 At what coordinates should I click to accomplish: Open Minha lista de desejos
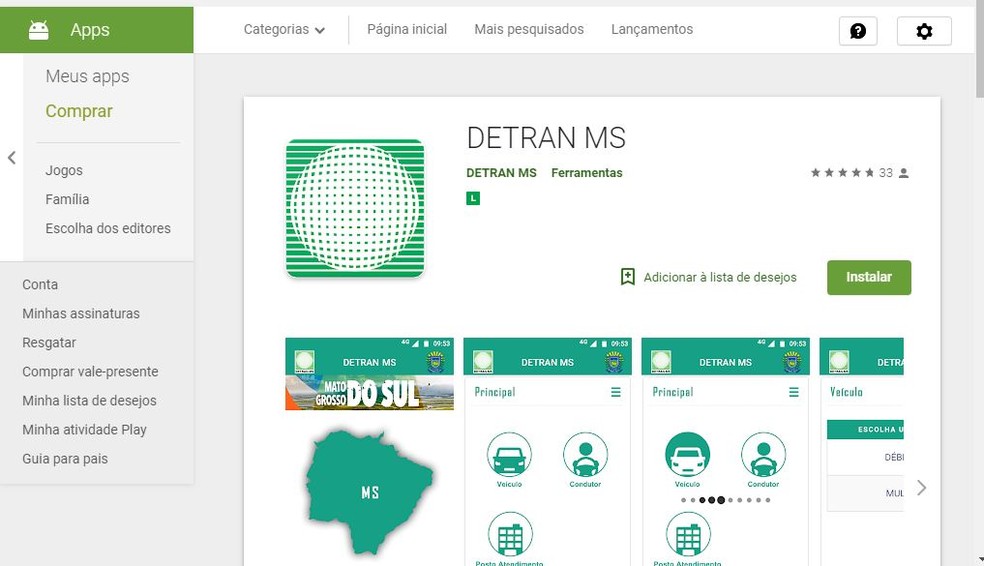(89, 401)
